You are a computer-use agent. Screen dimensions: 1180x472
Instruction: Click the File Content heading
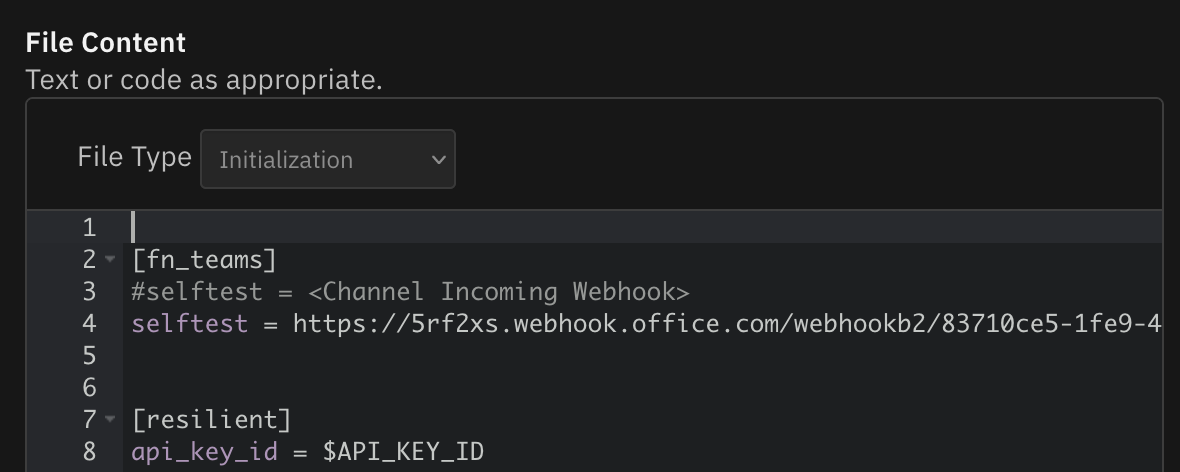click(106, 43)
